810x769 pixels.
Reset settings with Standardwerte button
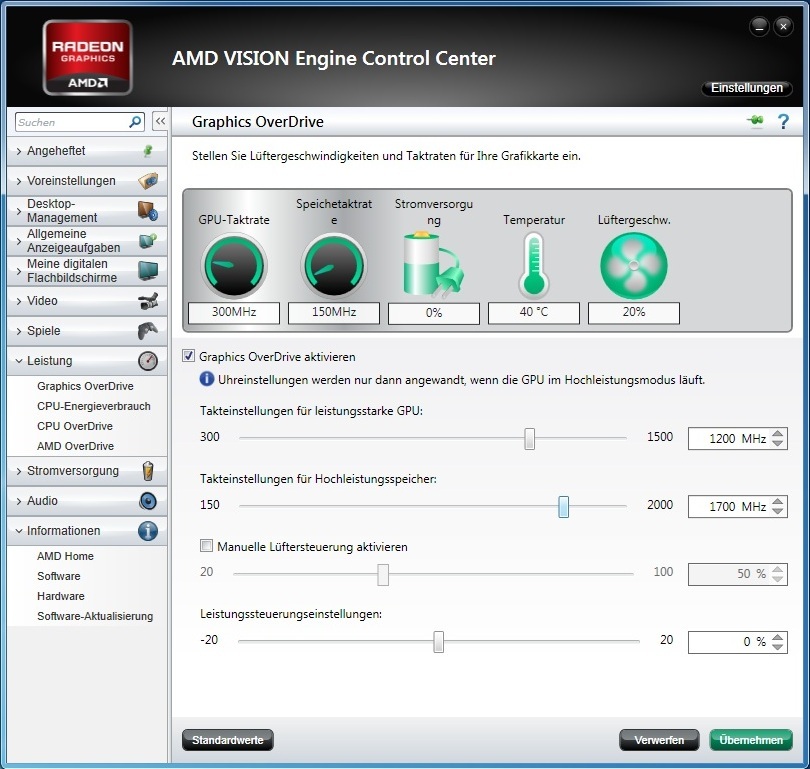(x=228, y=740)
